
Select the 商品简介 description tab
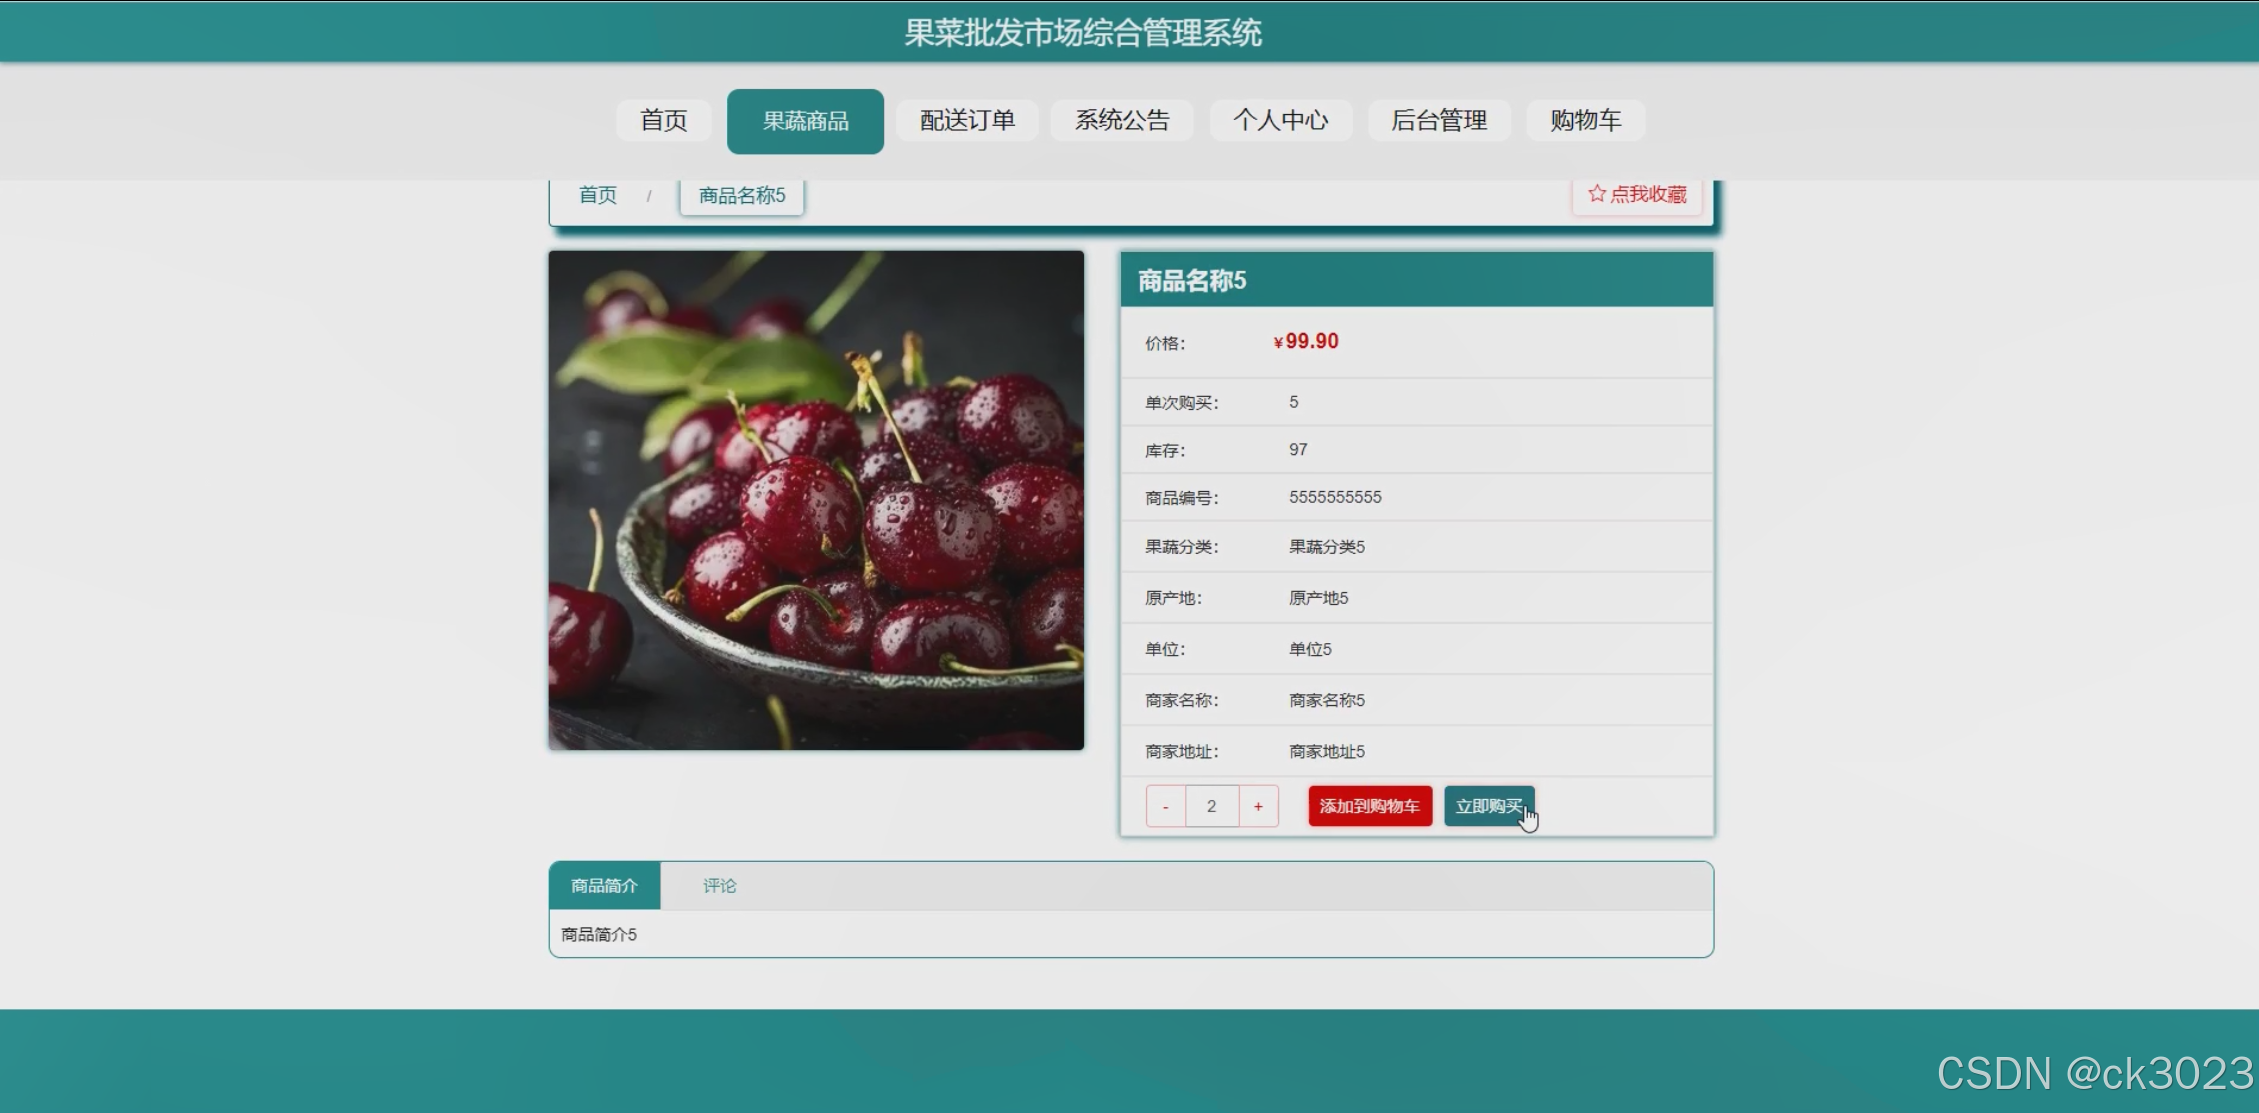tap(604, 886)
